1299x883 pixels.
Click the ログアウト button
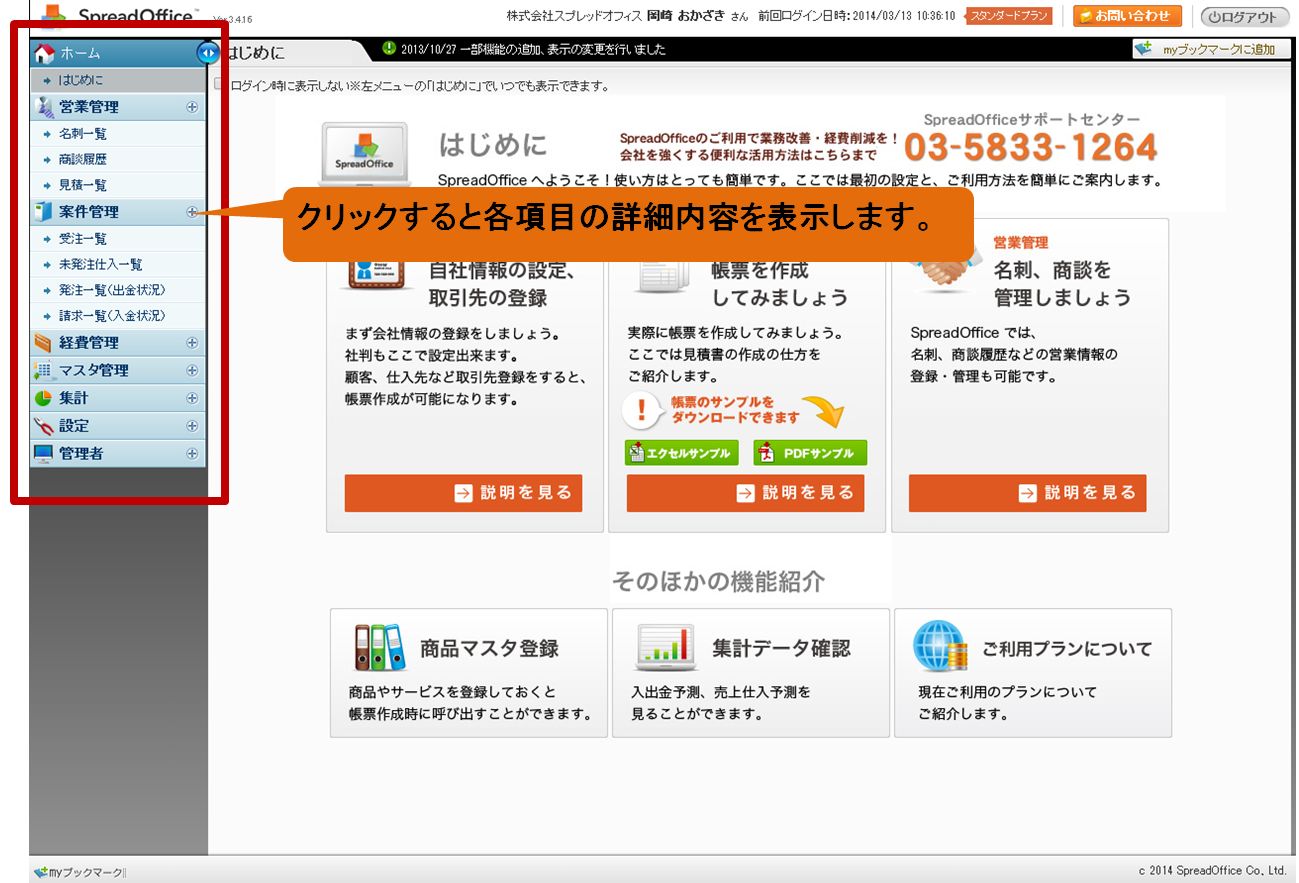[1244, 17]
